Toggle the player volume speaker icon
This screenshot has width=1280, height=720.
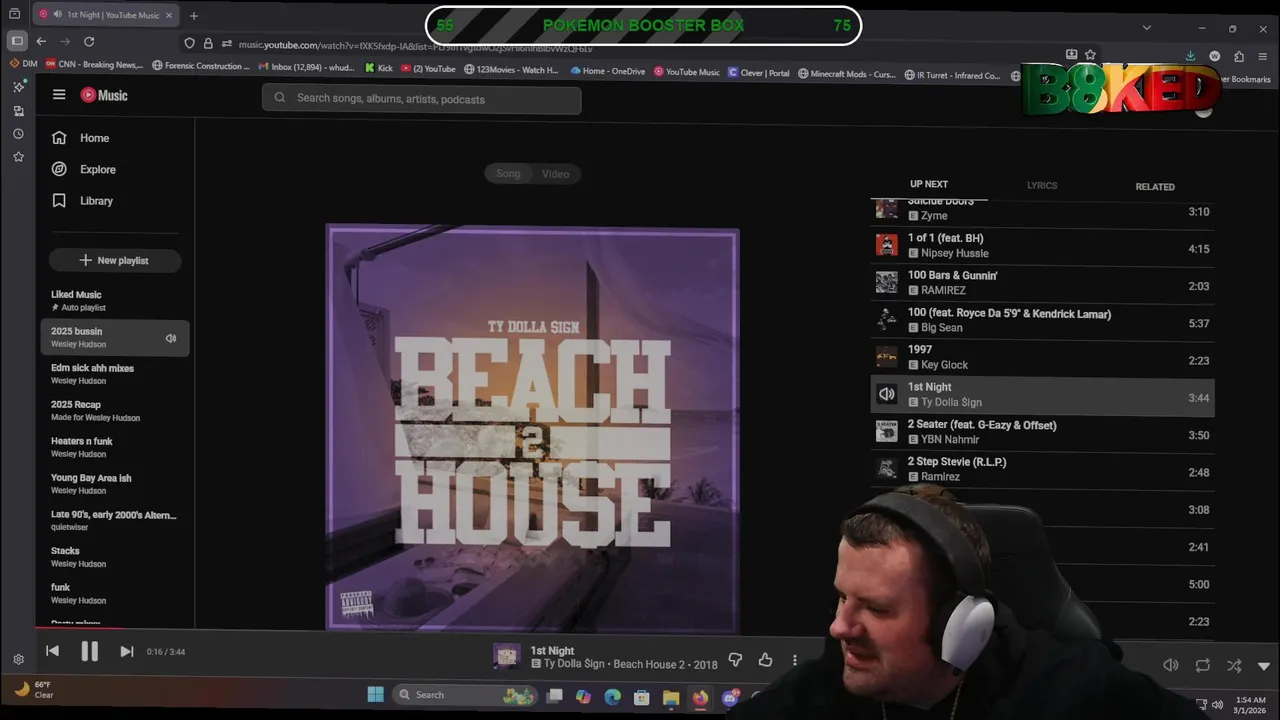(1171, 665)
